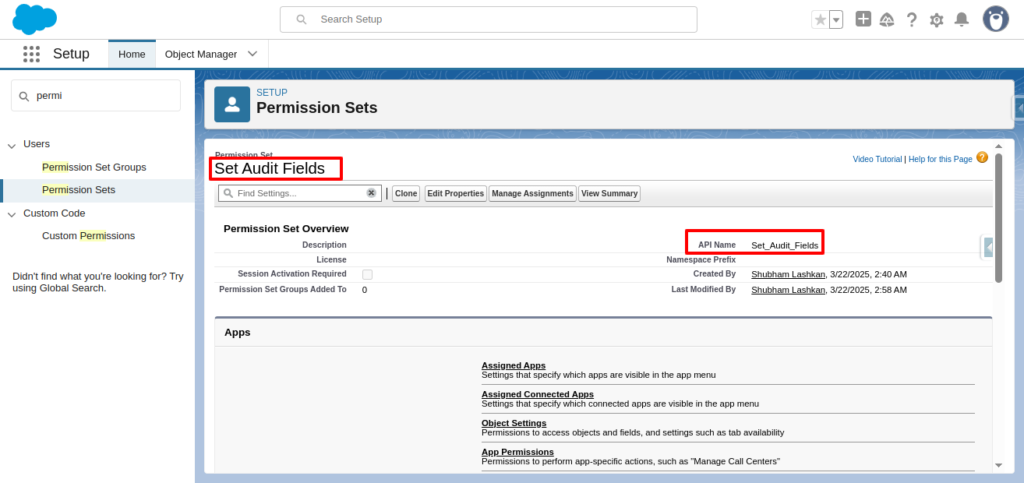Image resolution: width=1024 pixels, height=483 pixels.
Task: Focus the Quick Find box containing permi
Action: point(96,96)
